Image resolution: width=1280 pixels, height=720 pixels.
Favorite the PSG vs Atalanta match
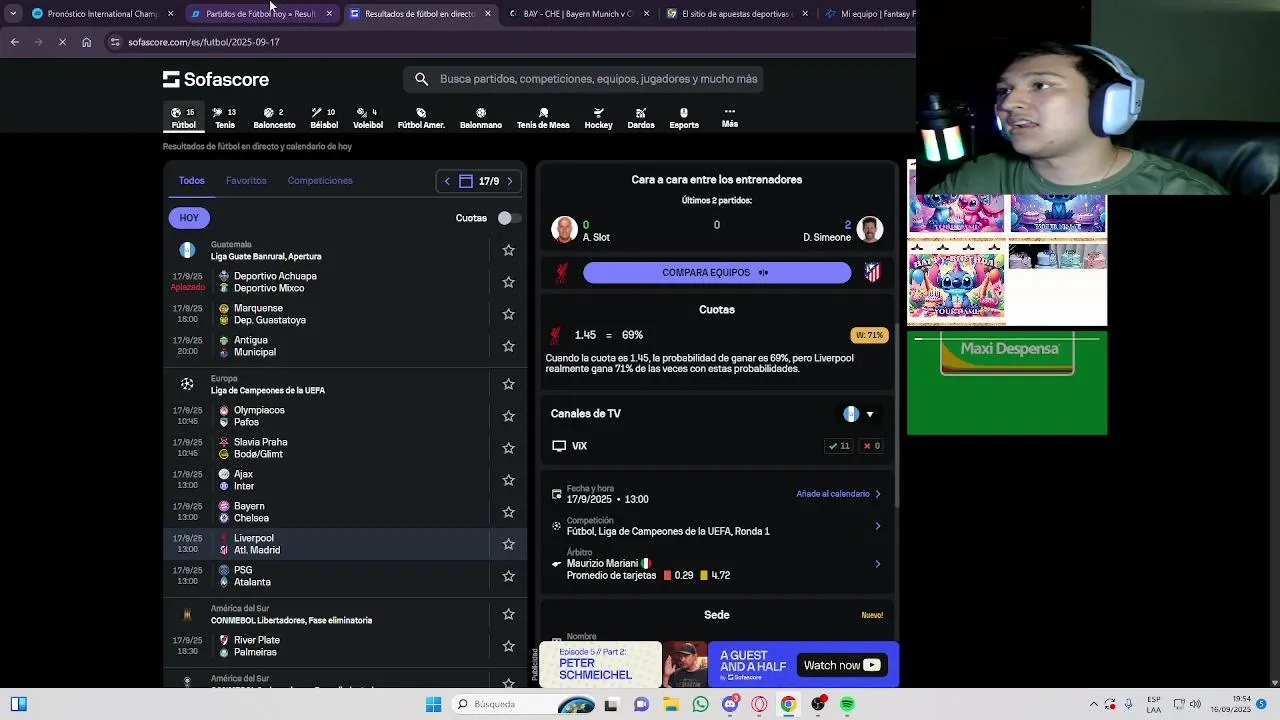[x=508, y=576]
